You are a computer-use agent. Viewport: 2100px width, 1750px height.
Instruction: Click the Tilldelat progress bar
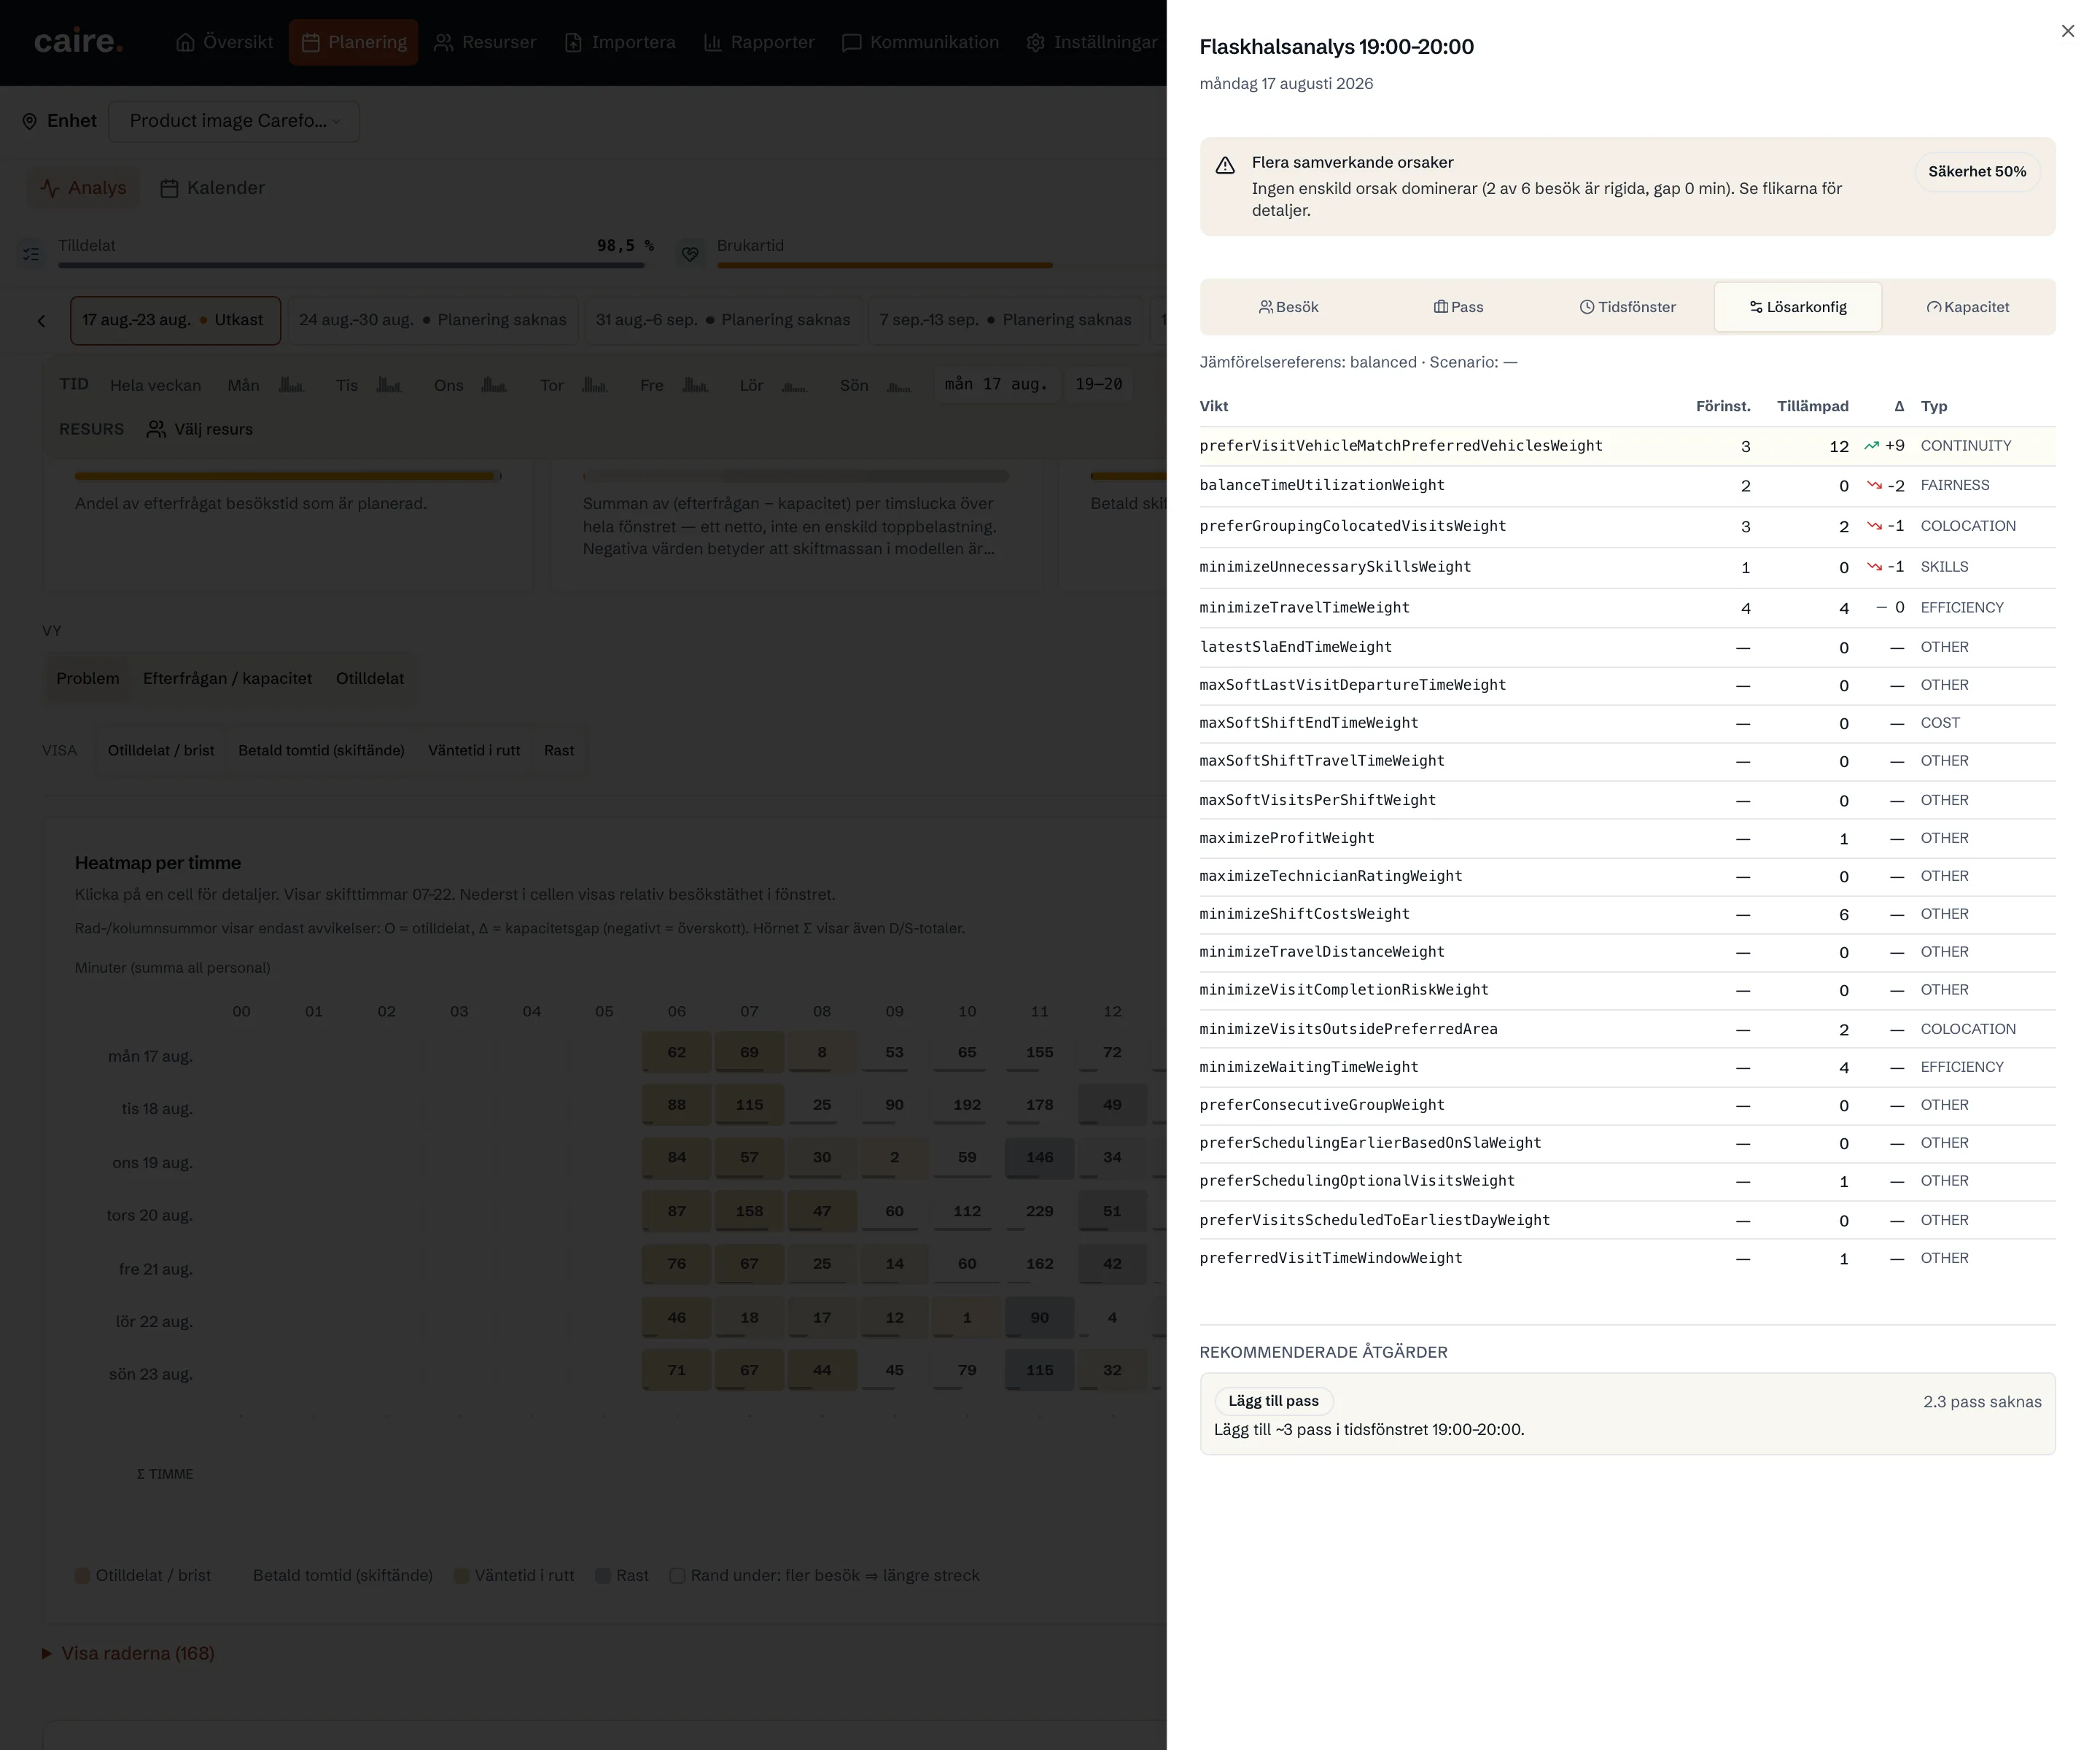[x=351, y=265]
